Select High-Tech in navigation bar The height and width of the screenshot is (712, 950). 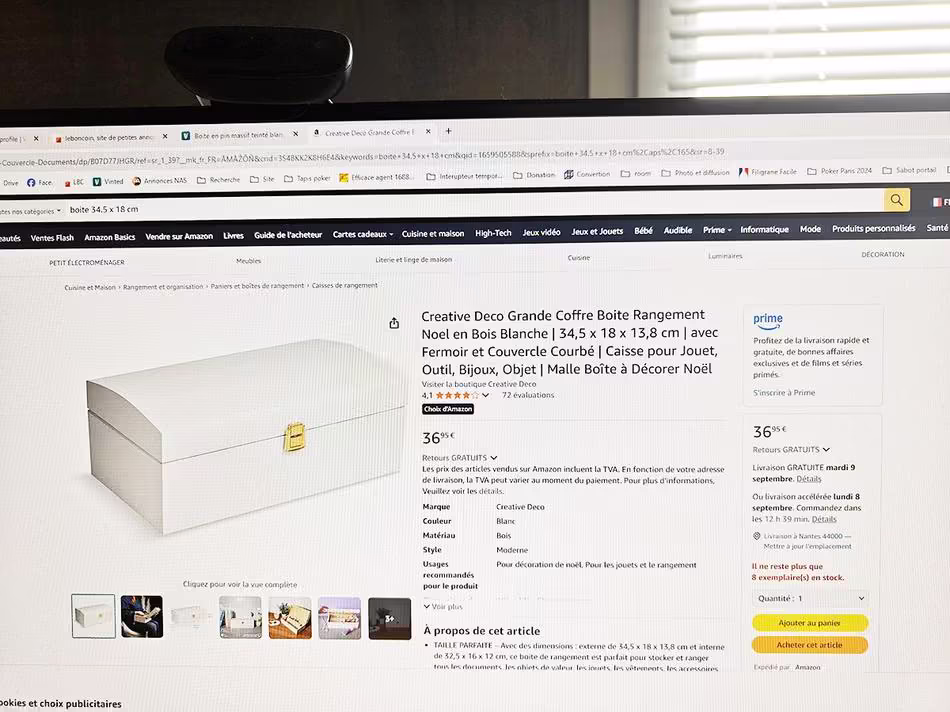click(493, 233)
